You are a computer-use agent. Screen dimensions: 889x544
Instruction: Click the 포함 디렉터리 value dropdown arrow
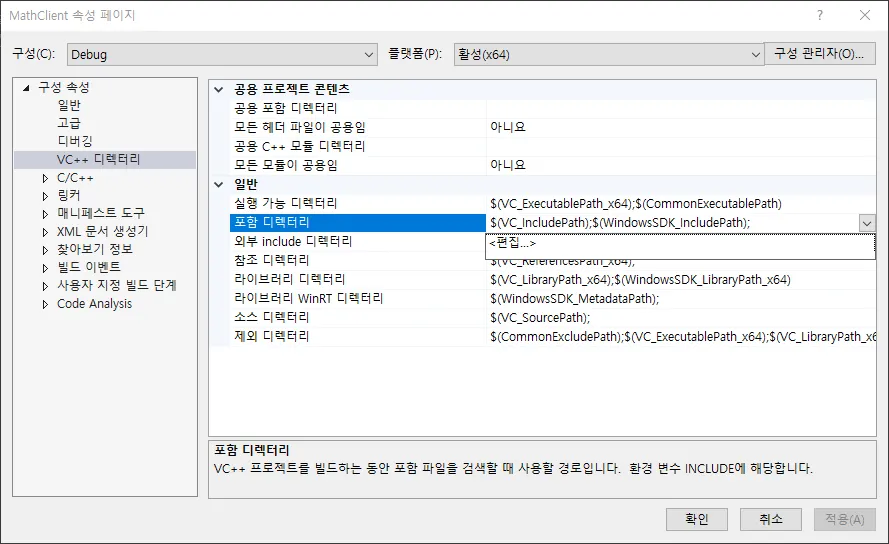(867, 223)
